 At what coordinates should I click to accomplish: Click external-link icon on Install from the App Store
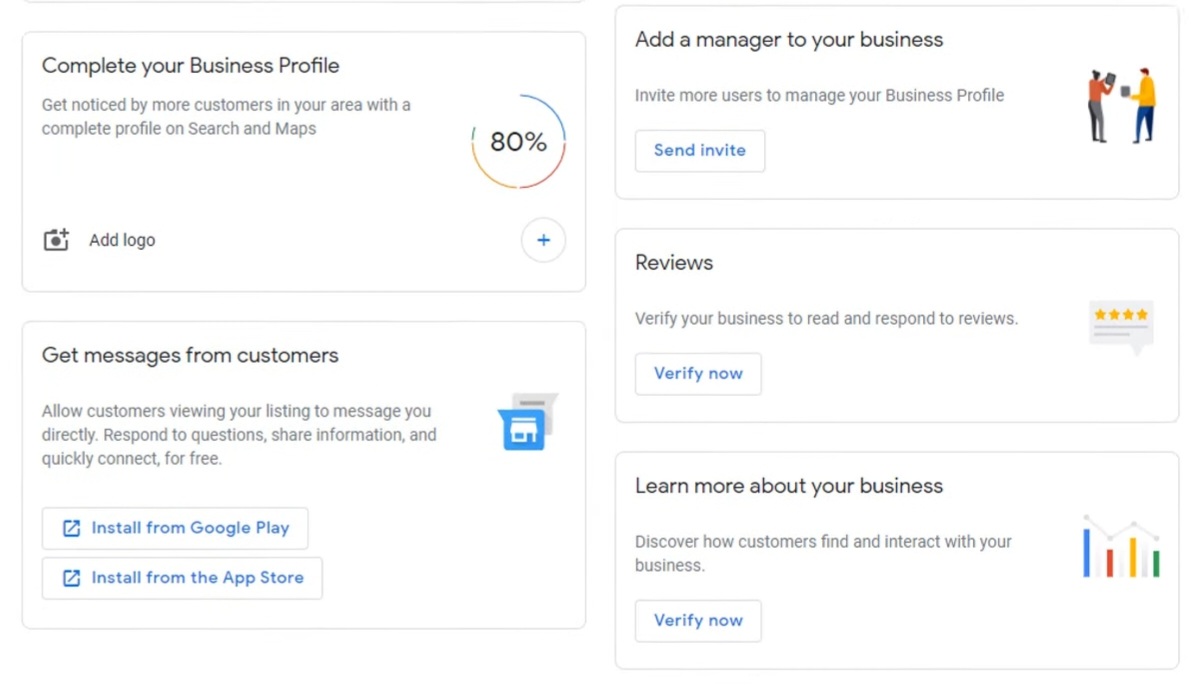coord(71,578)
